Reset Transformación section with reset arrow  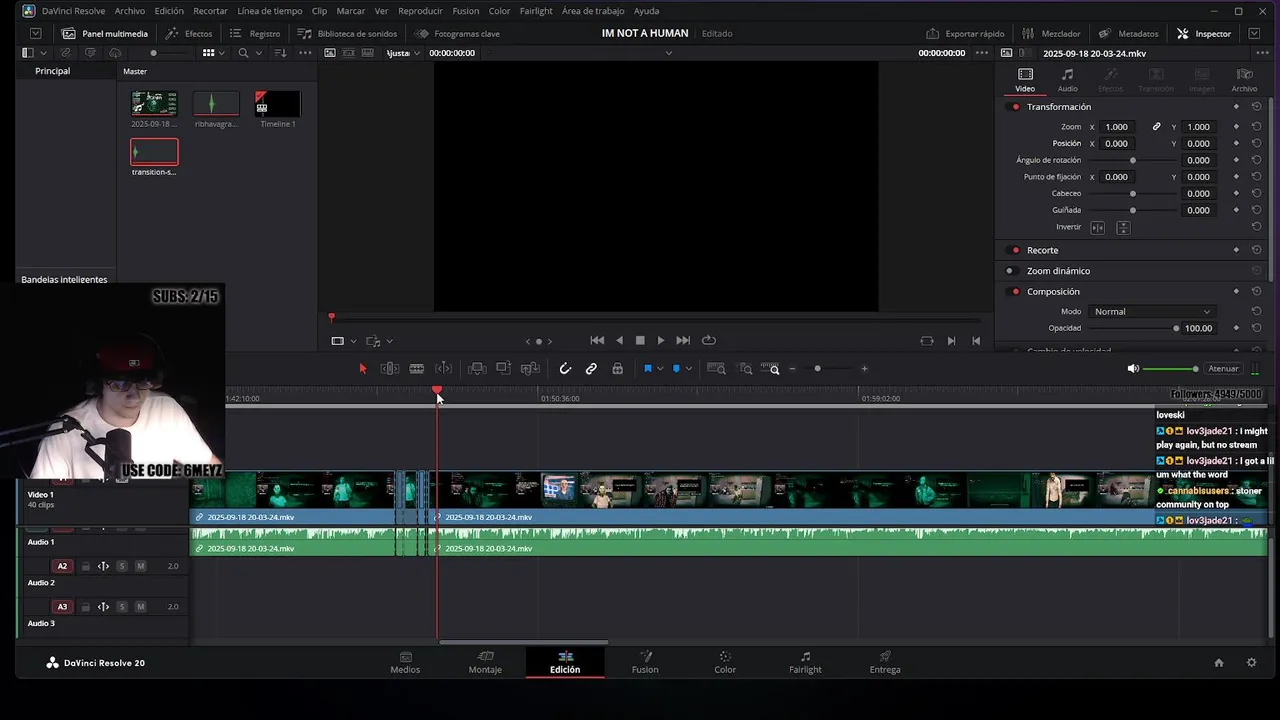(x=1256, y=107)
